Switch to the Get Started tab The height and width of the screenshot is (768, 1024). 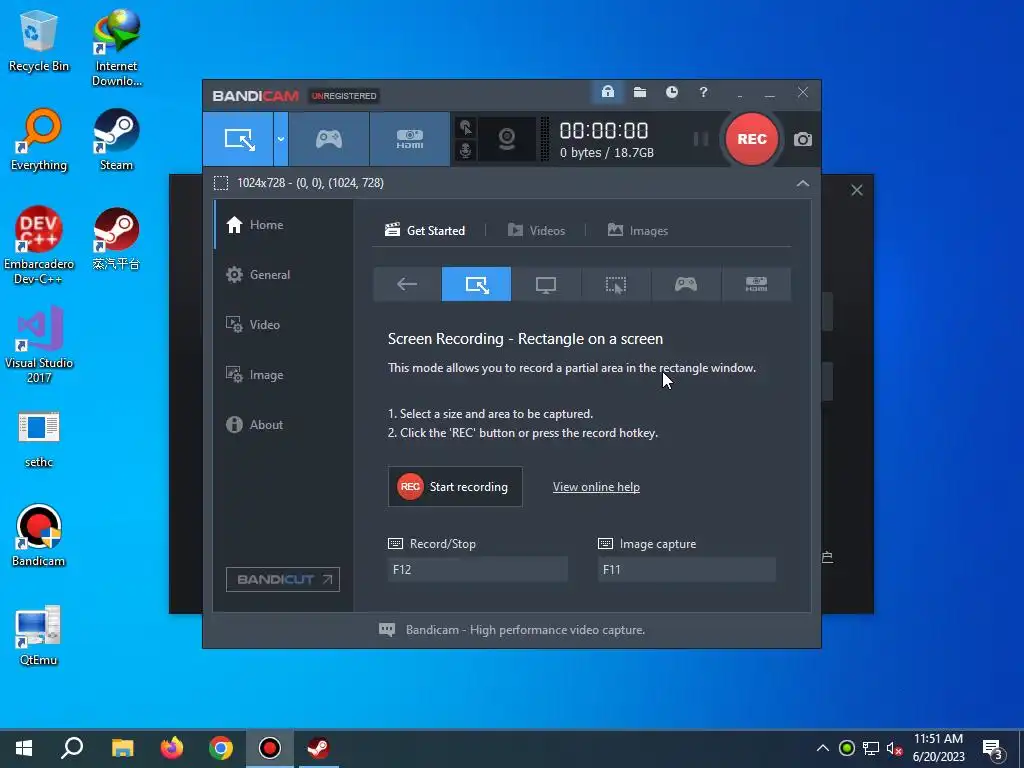pyautogui.click(x=425, y=231)
